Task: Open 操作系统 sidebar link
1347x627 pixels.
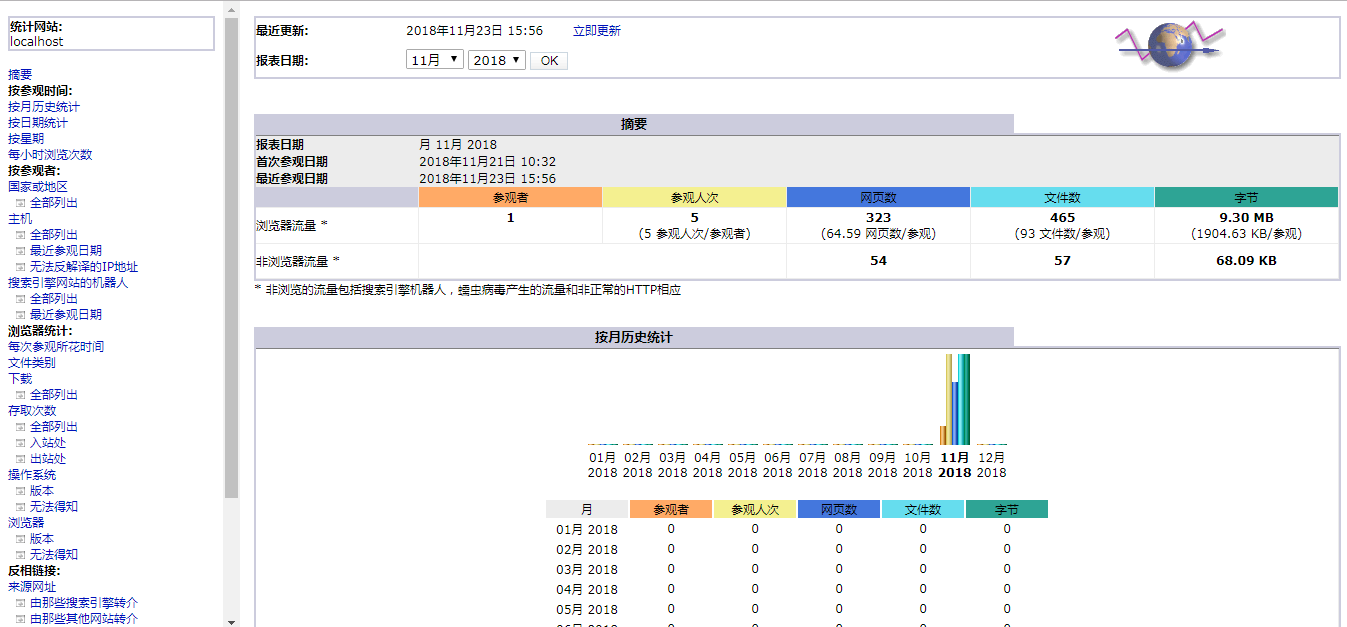Action: 32,475
